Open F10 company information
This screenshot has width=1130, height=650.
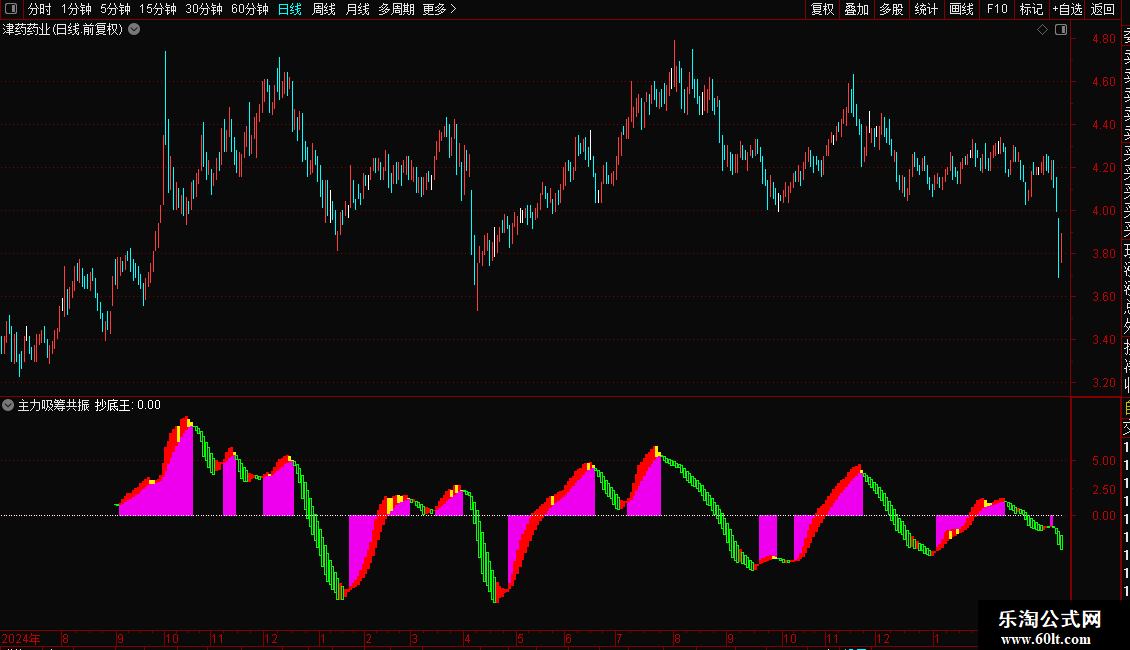pos(997,9)
